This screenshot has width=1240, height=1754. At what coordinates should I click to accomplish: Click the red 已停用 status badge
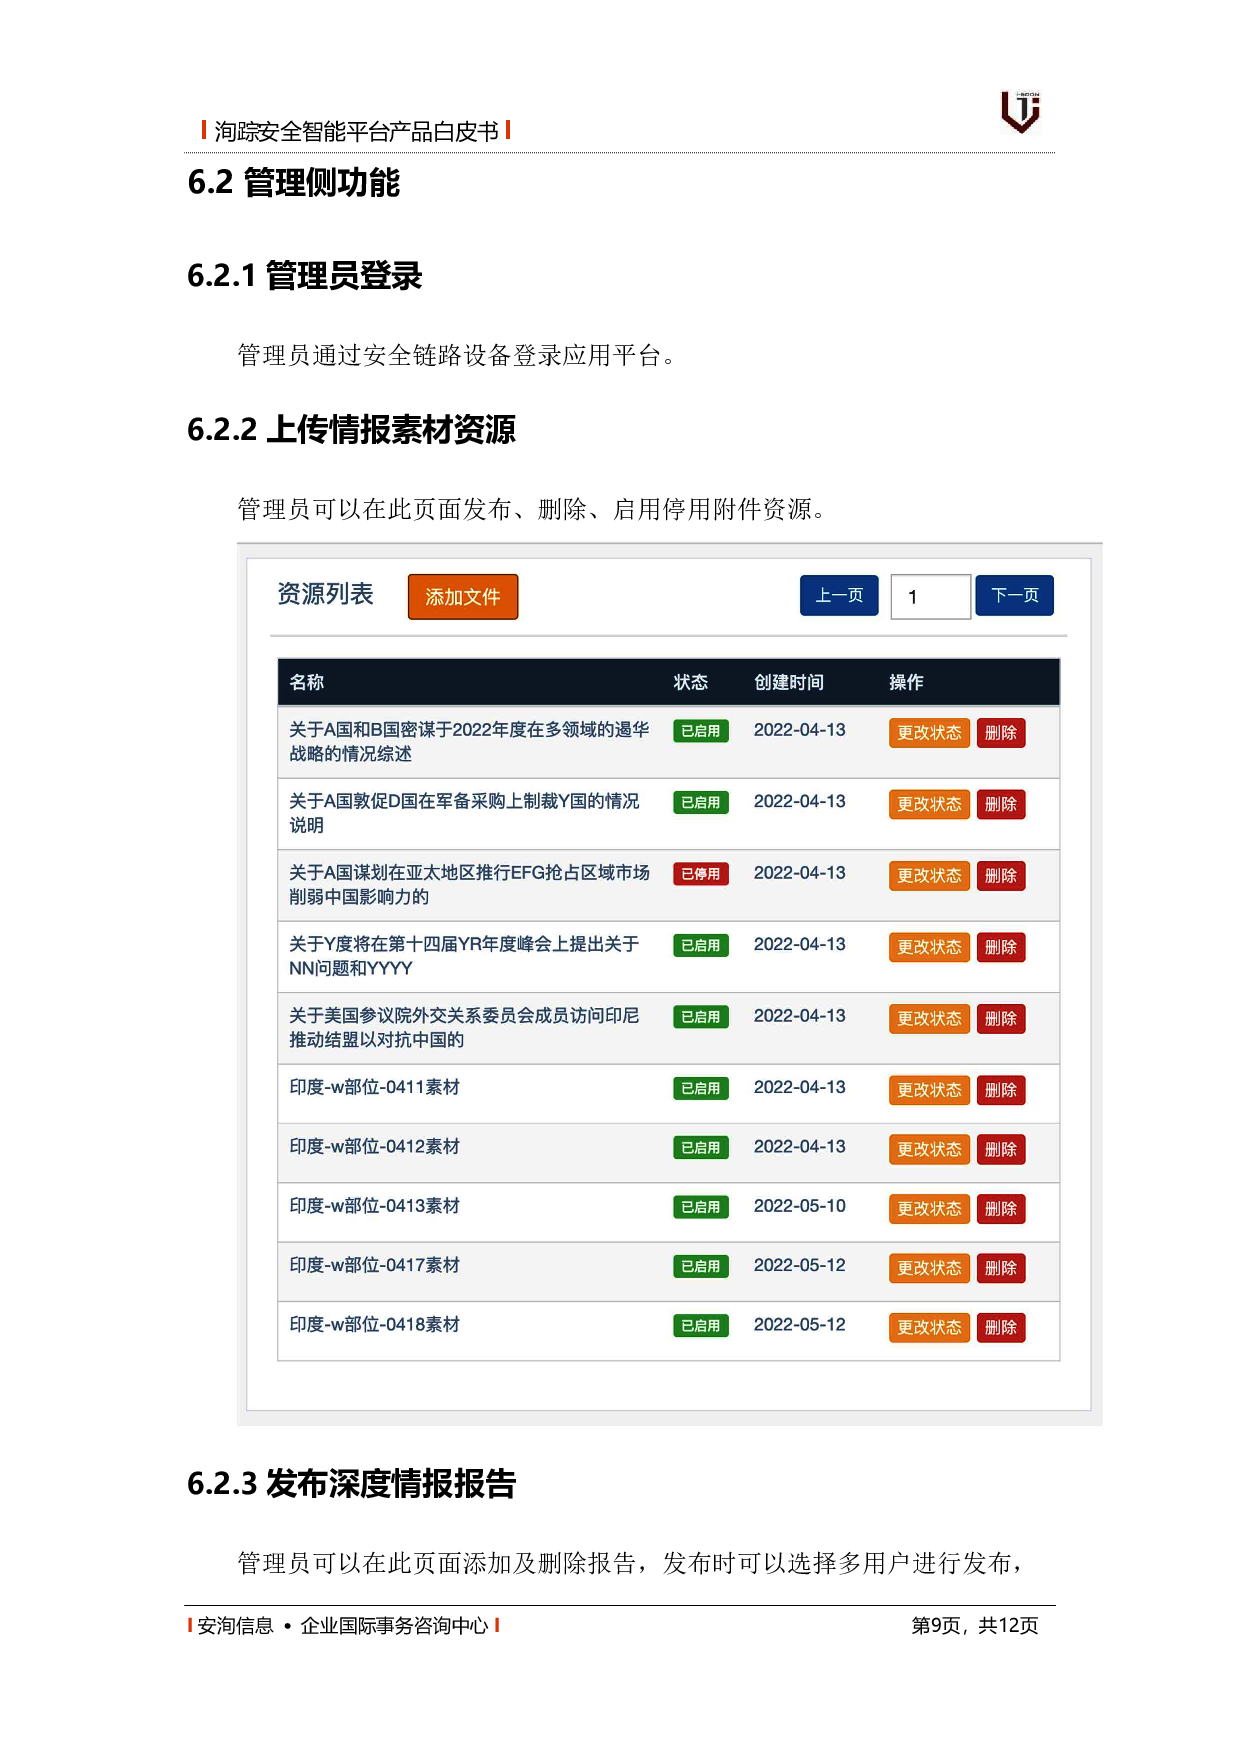(700, 874)
